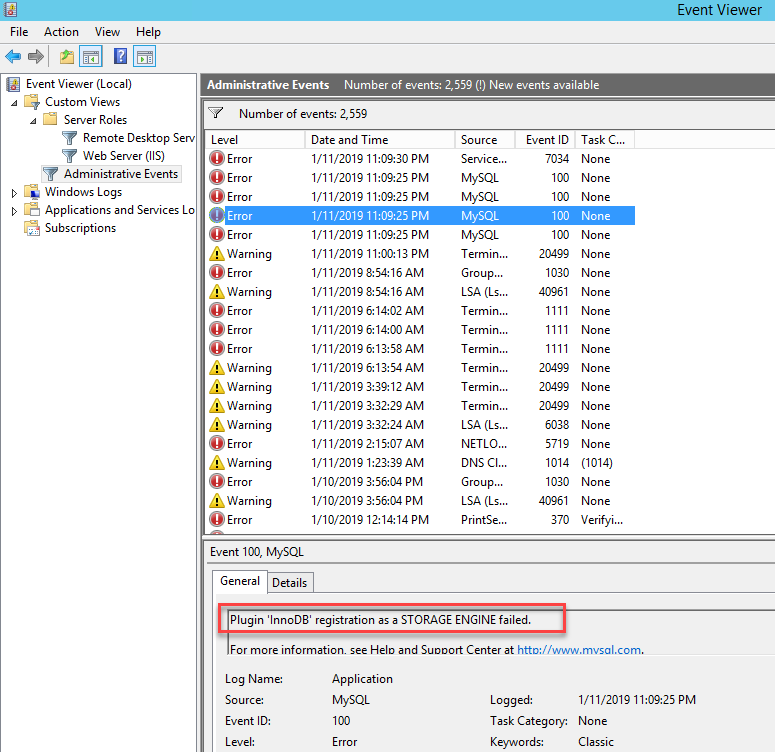The height and width of the screenshot is (752, 775).
Task: Click the Custom Views folder icon
Action: click(33, 102)
